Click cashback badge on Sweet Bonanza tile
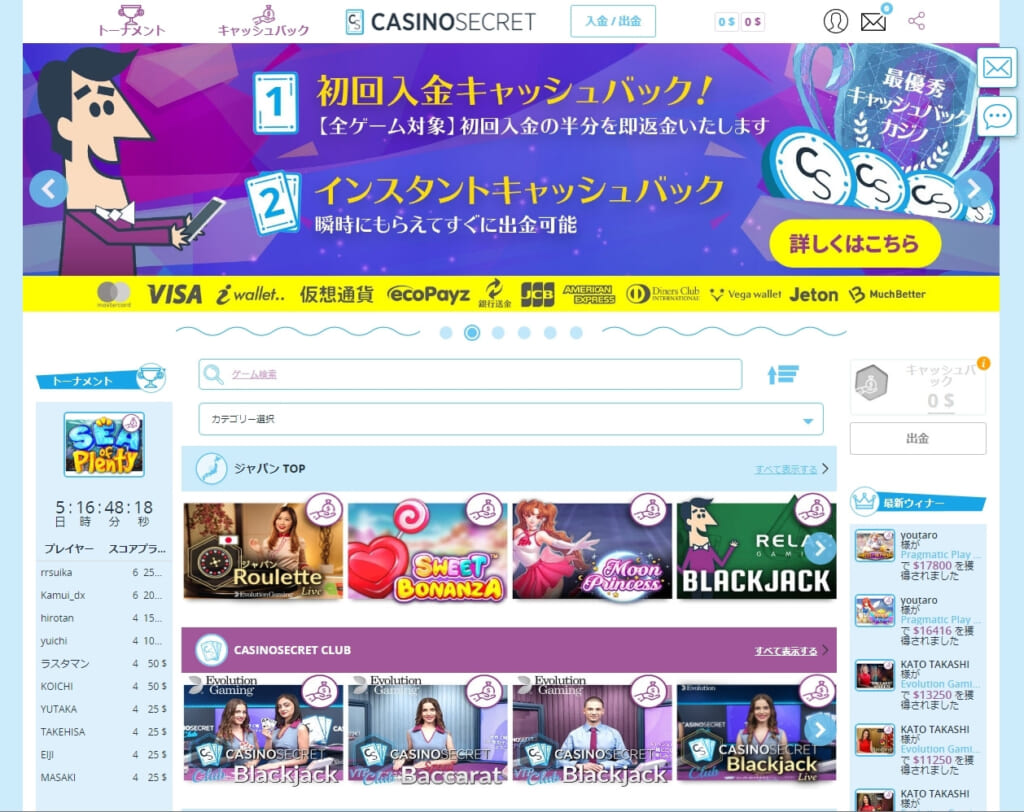Image resolution: width=1024 pixels, height=812 pixels. pyautogui.click(x=485, y=510)
